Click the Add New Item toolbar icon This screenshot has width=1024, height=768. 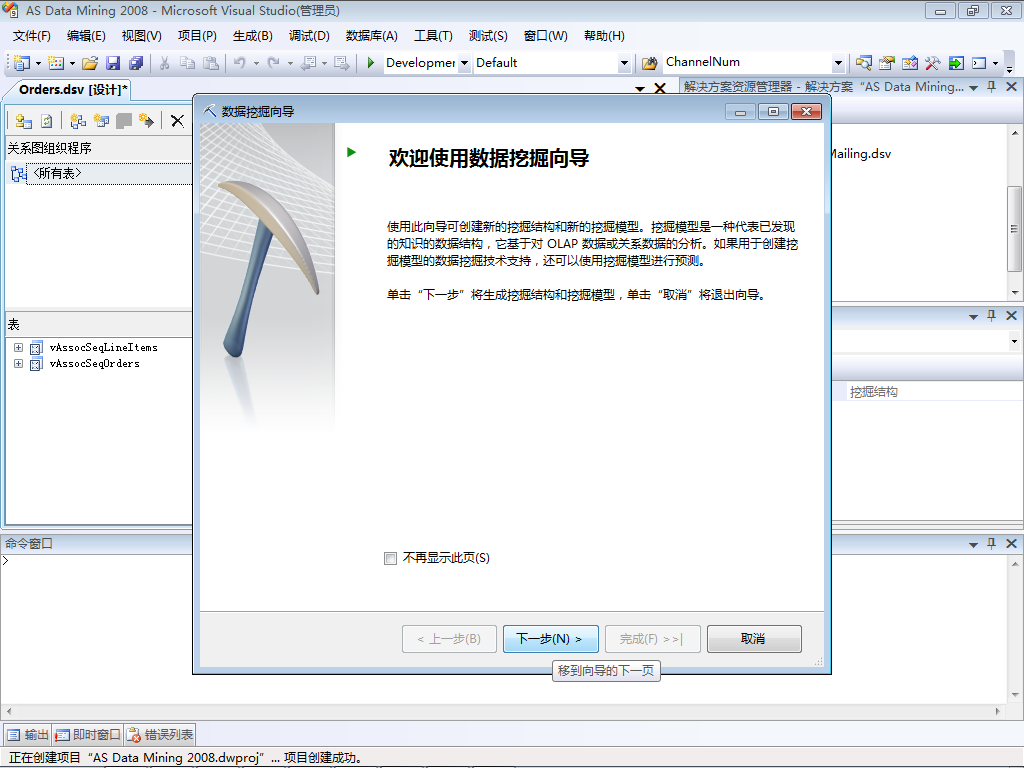pos(56,63)
